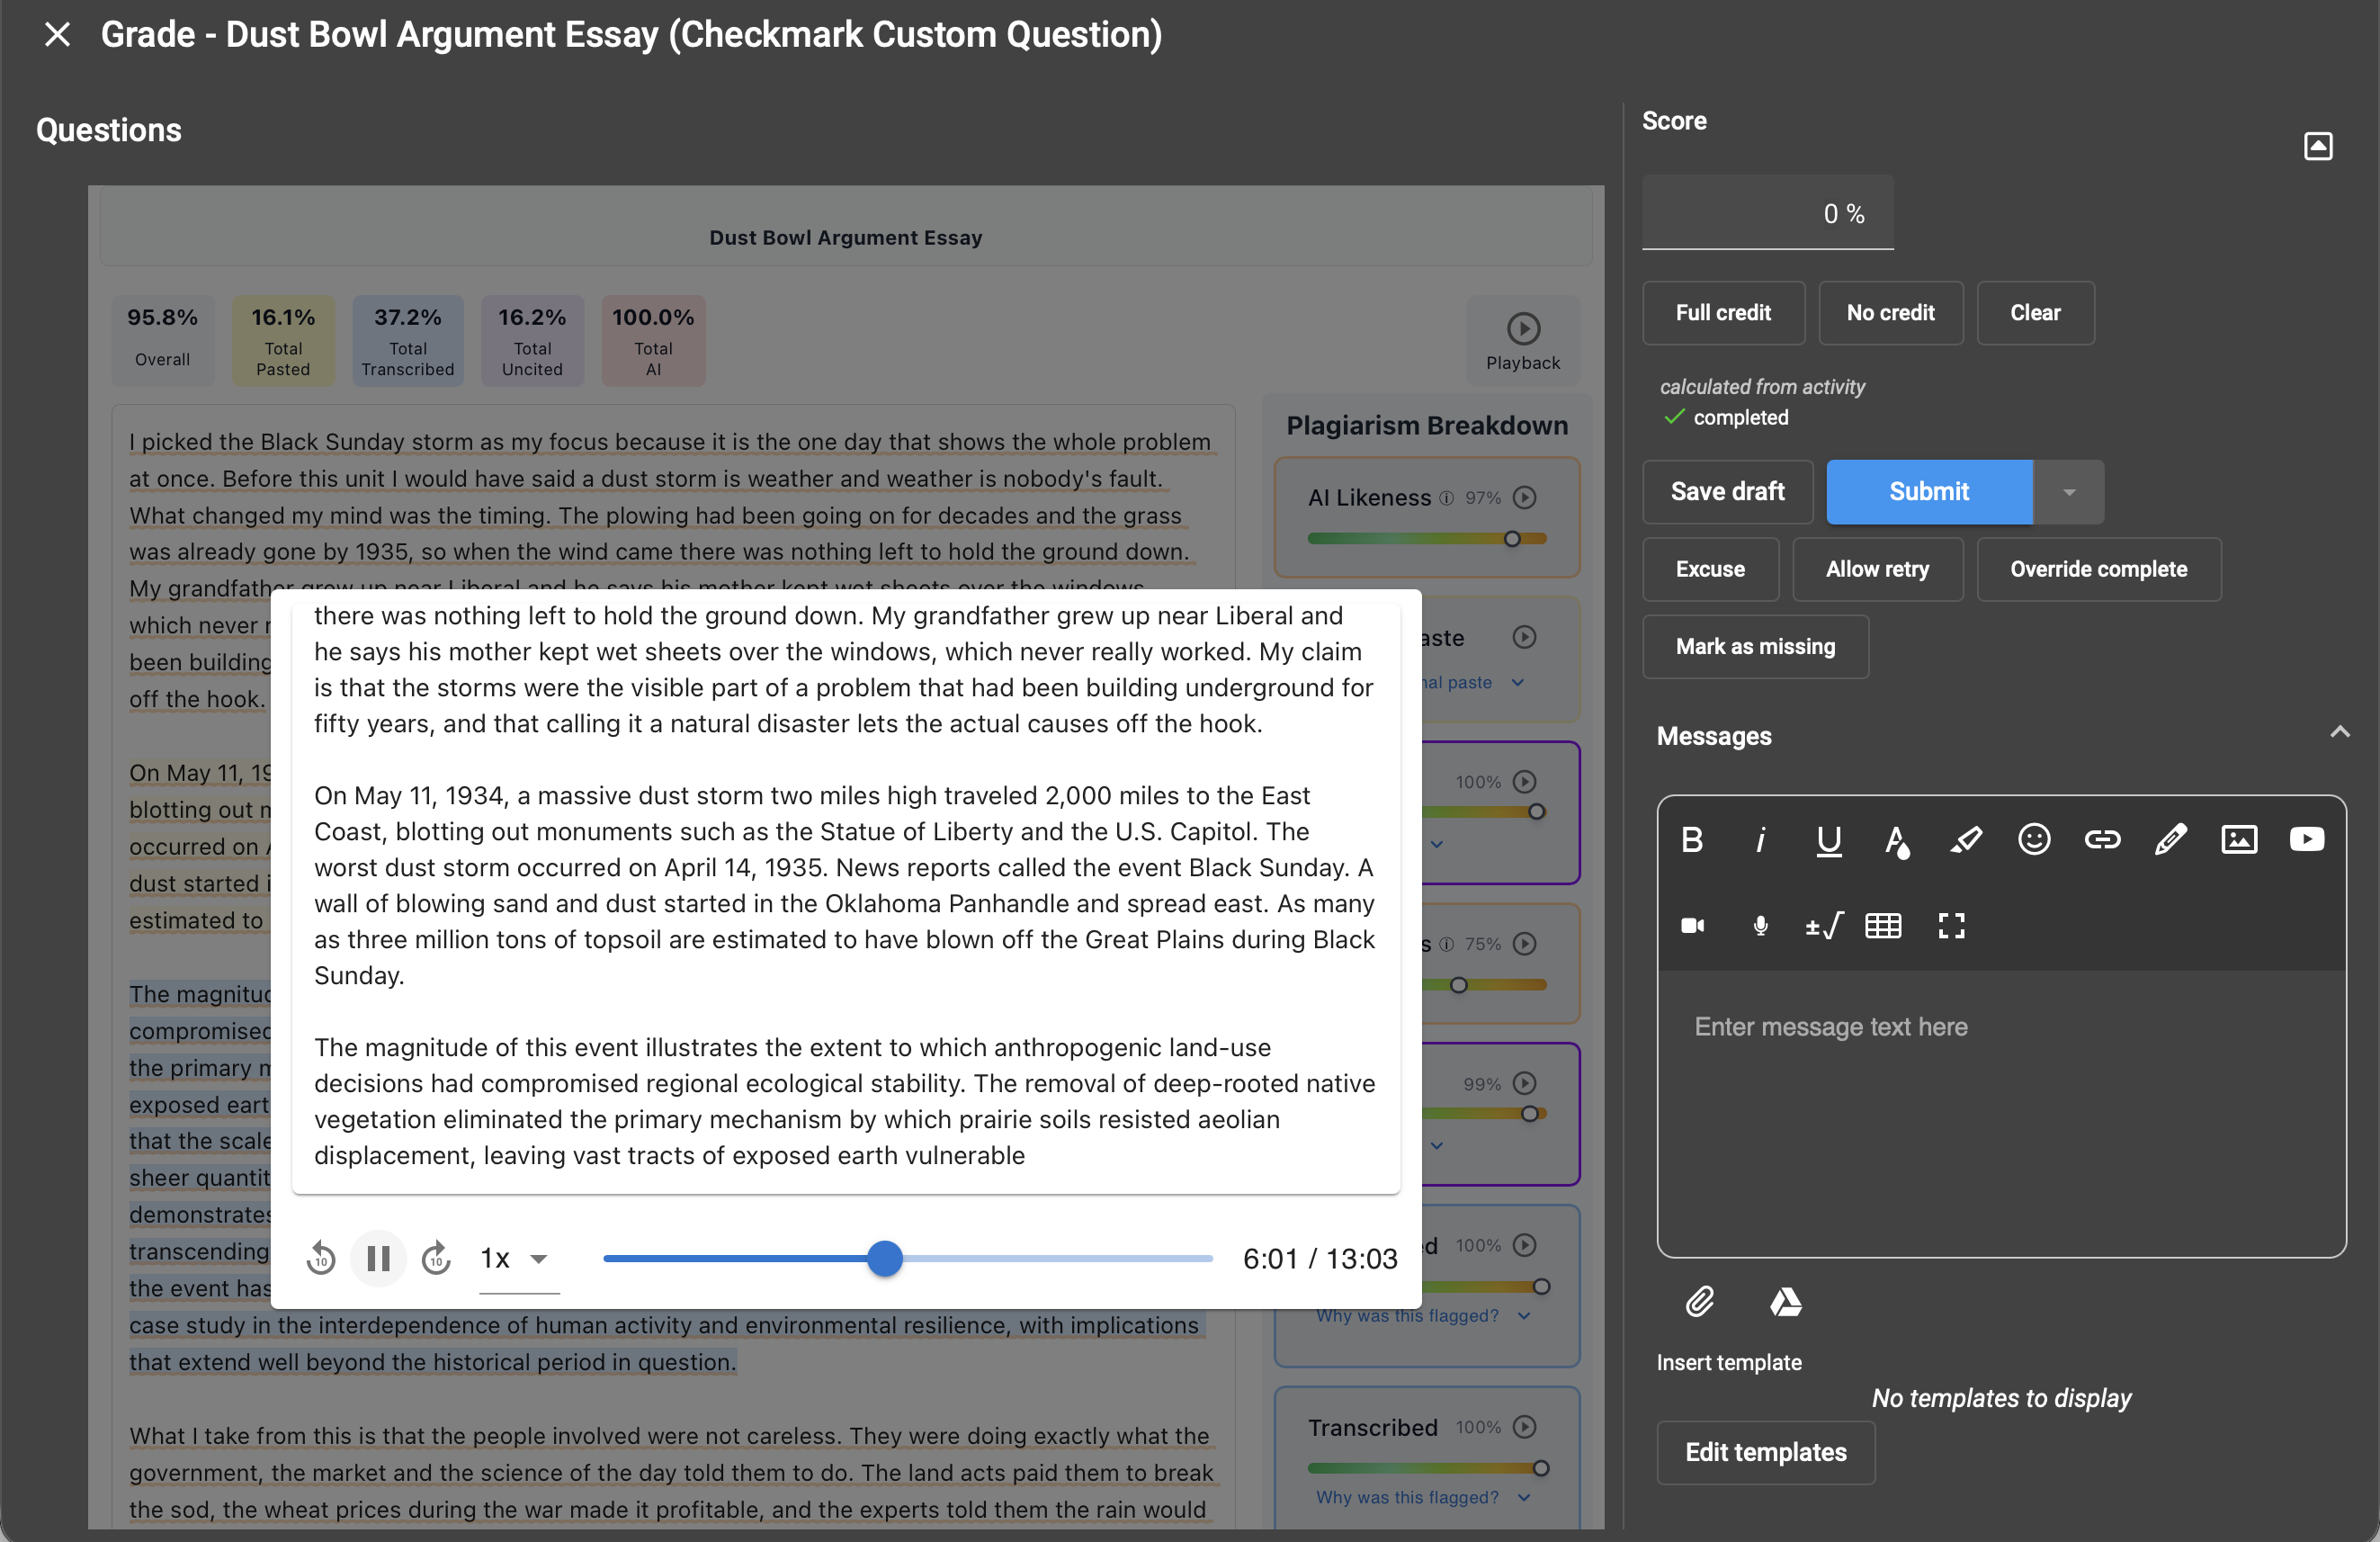This screenshot has height=1542, width=2380.
Task: Expand Why was this flagged under Transcribed
Action: [x=1423, y=1497]
